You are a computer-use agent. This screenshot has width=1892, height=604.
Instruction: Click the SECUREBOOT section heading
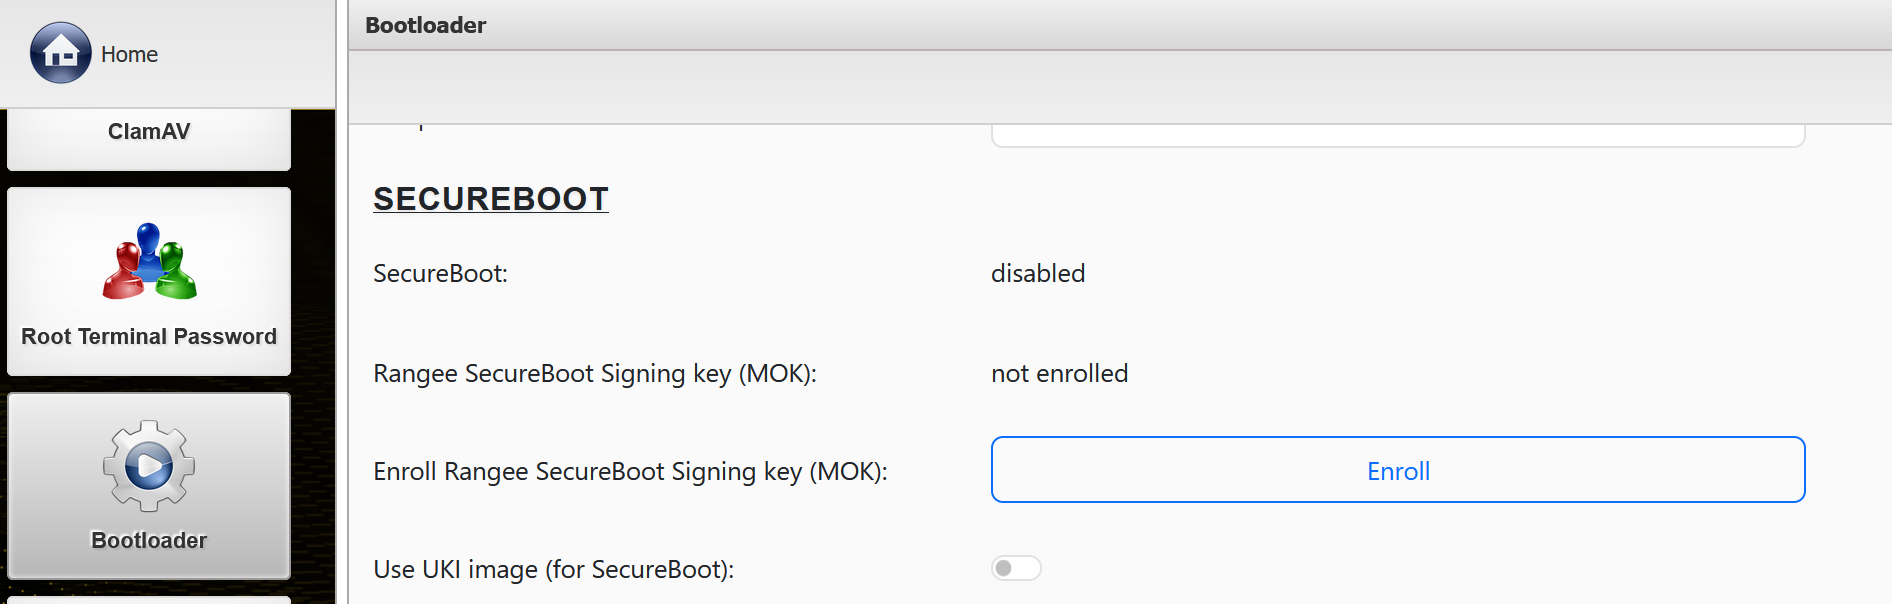(490, 199)
